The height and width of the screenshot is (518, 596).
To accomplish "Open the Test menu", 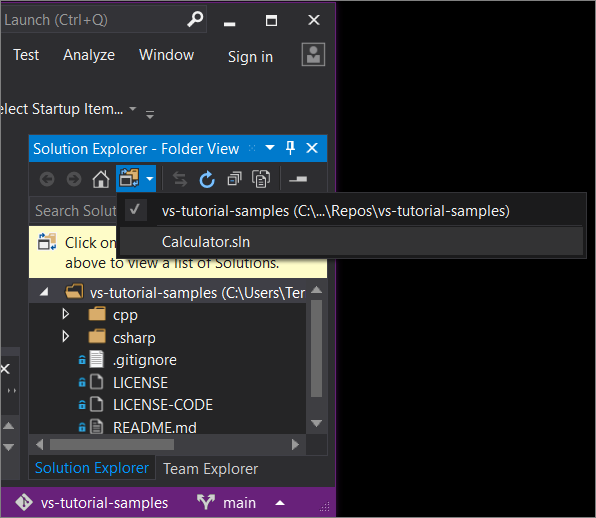I will (26, 55).
